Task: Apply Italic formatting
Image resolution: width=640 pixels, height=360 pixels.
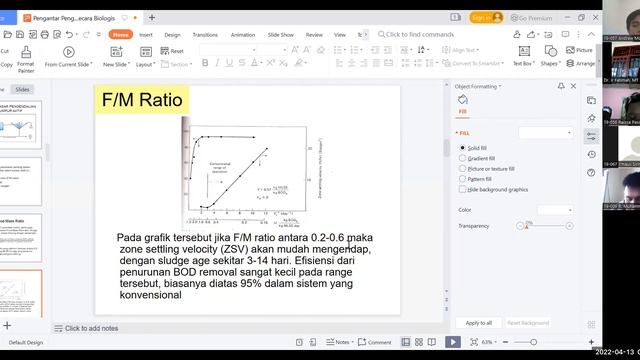Action: click(x=217, y=63)
